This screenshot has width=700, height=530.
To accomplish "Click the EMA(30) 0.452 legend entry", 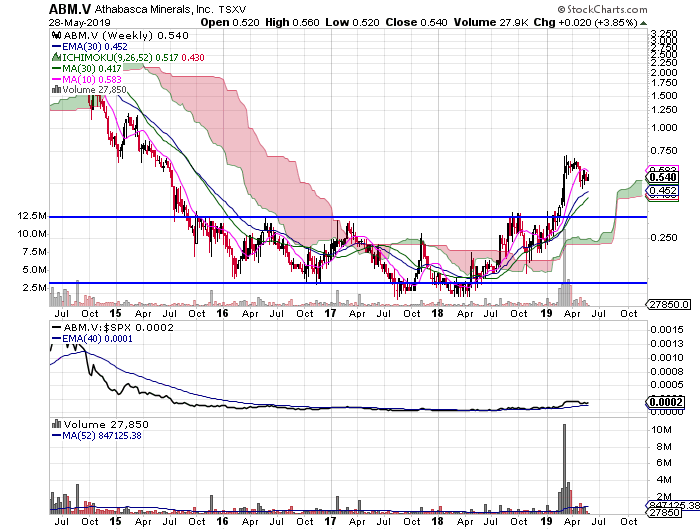I will point(90,46).
